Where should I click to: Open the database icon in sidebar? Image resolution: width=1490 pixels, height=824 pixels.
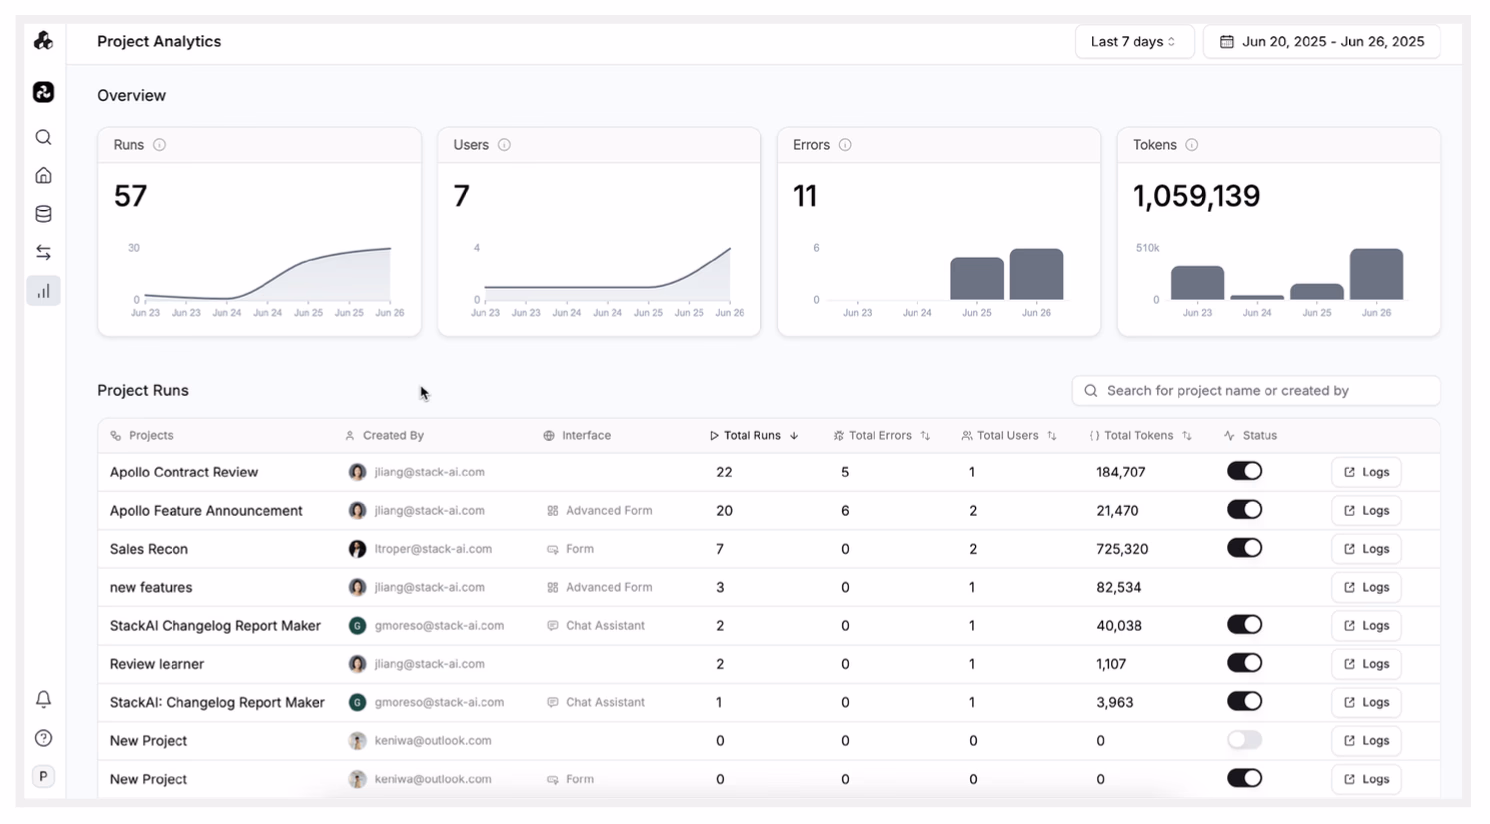coord(43,214)
